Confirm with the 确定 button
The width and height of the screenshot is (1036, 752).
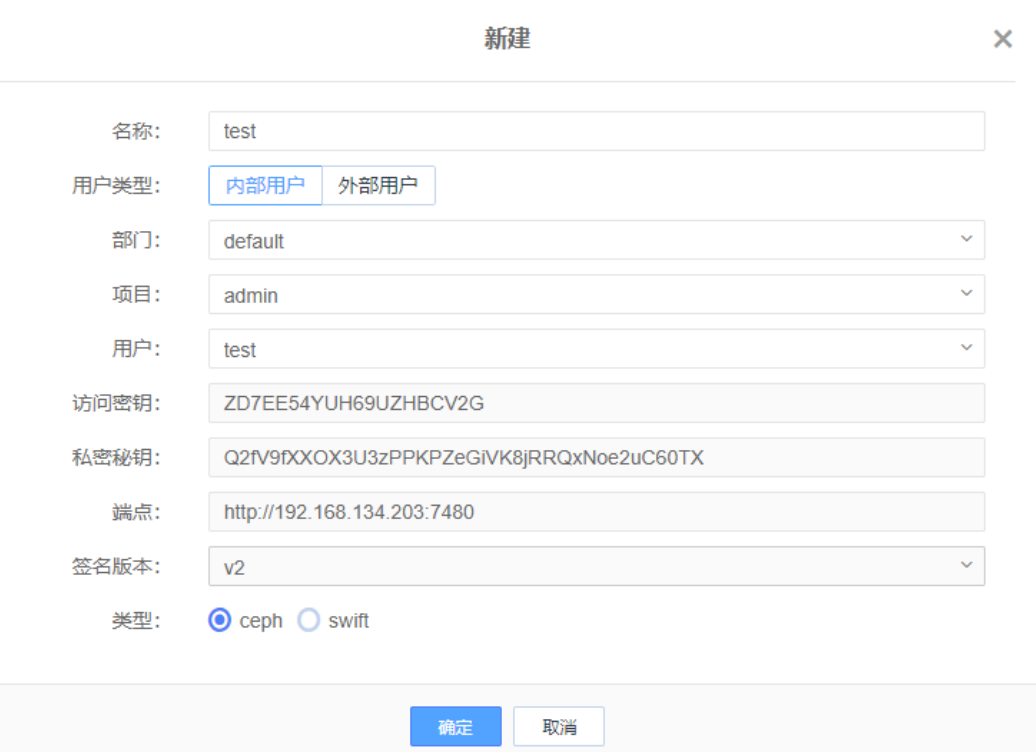455,727
